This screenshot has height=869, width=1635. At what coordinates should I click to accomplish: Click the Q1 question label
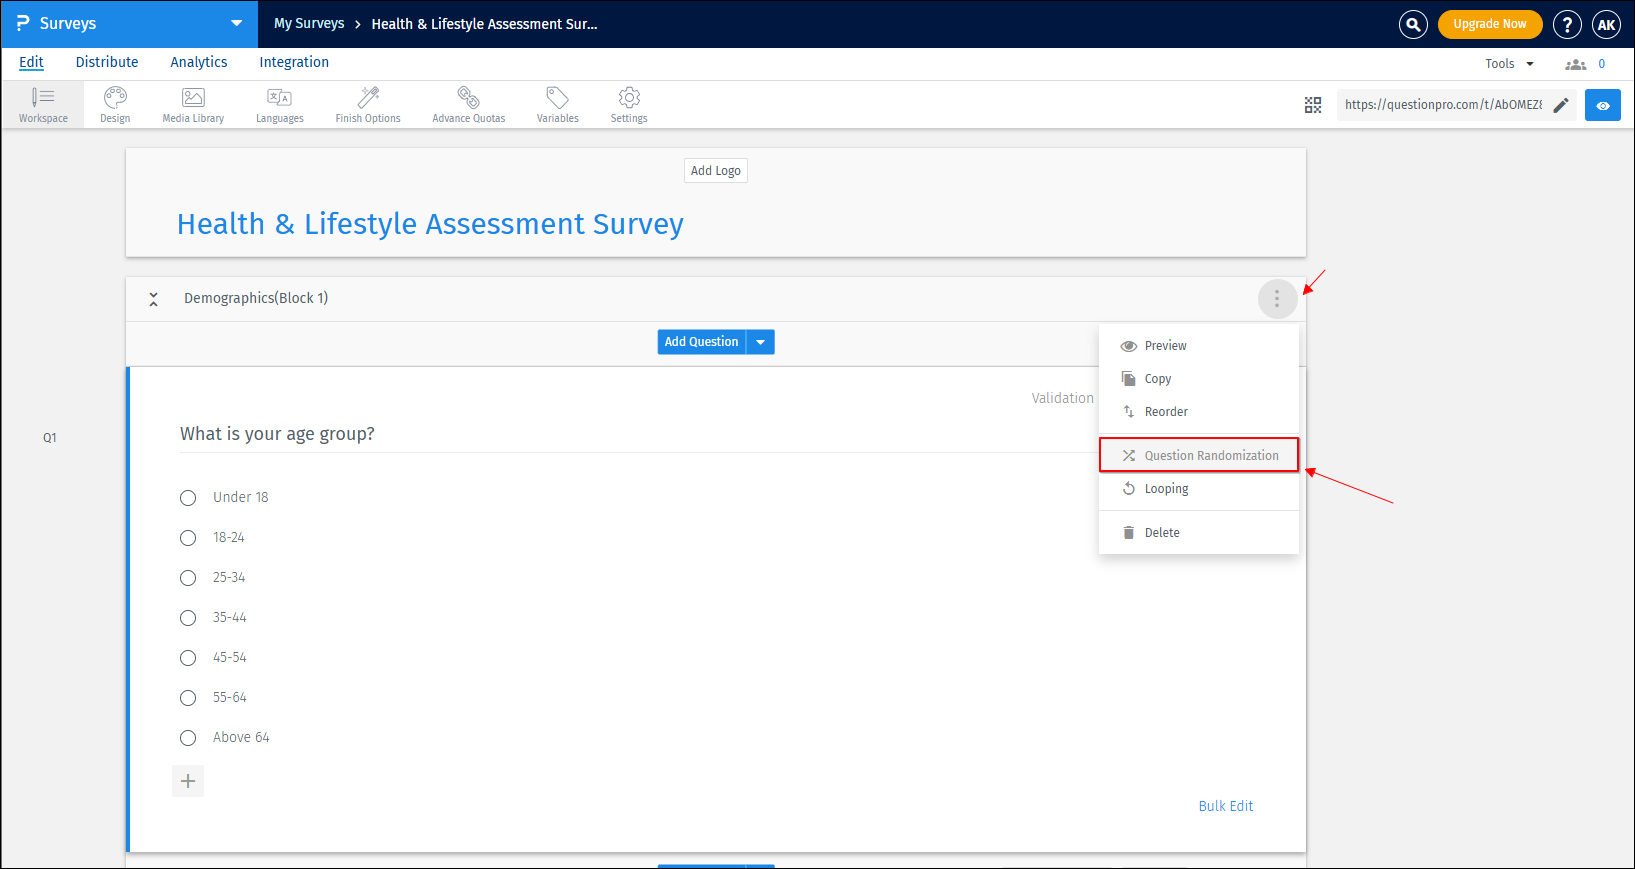click(50, 438)
